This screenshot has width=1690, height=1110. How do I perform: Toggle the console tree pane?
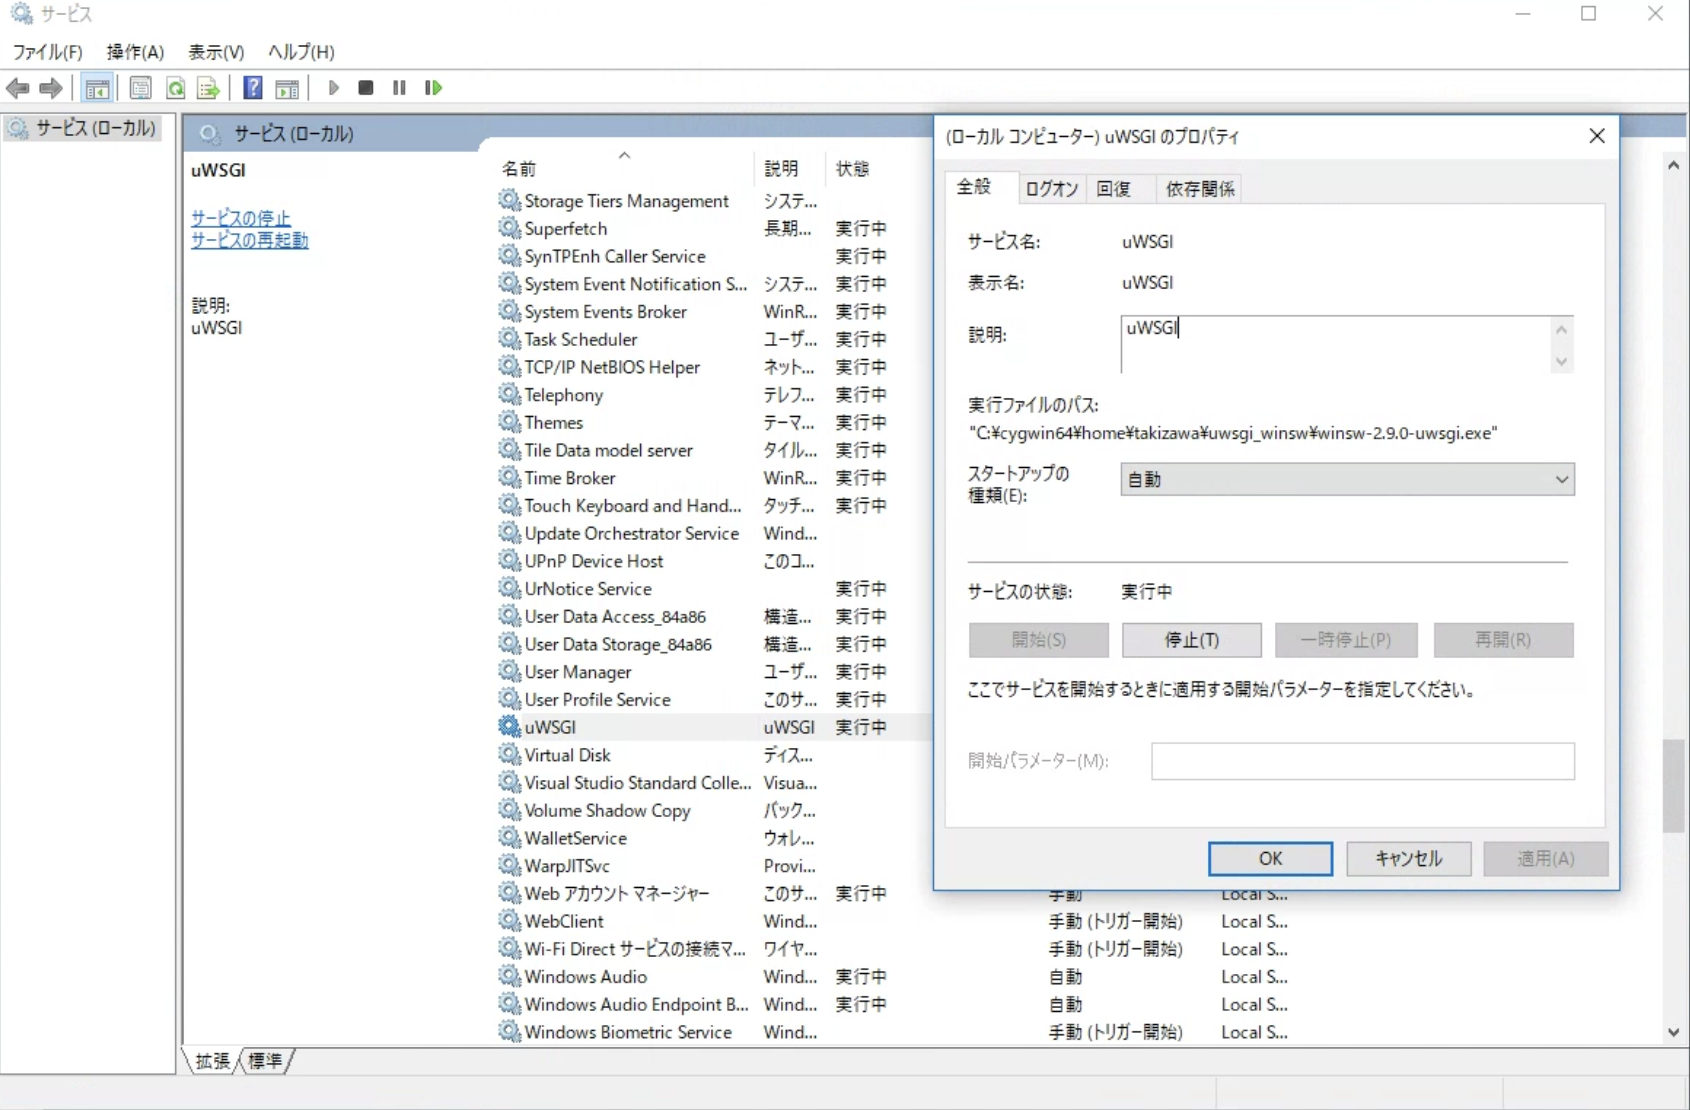tap(97, 88)
